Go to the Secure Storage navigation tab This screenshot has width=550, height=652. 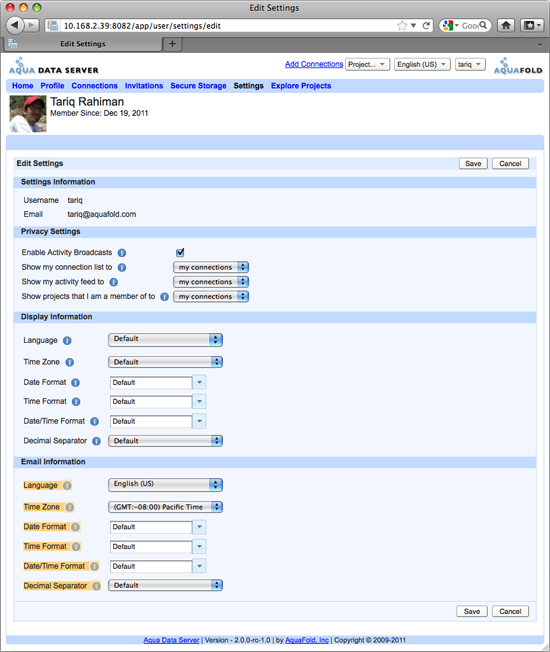[198, 86]
